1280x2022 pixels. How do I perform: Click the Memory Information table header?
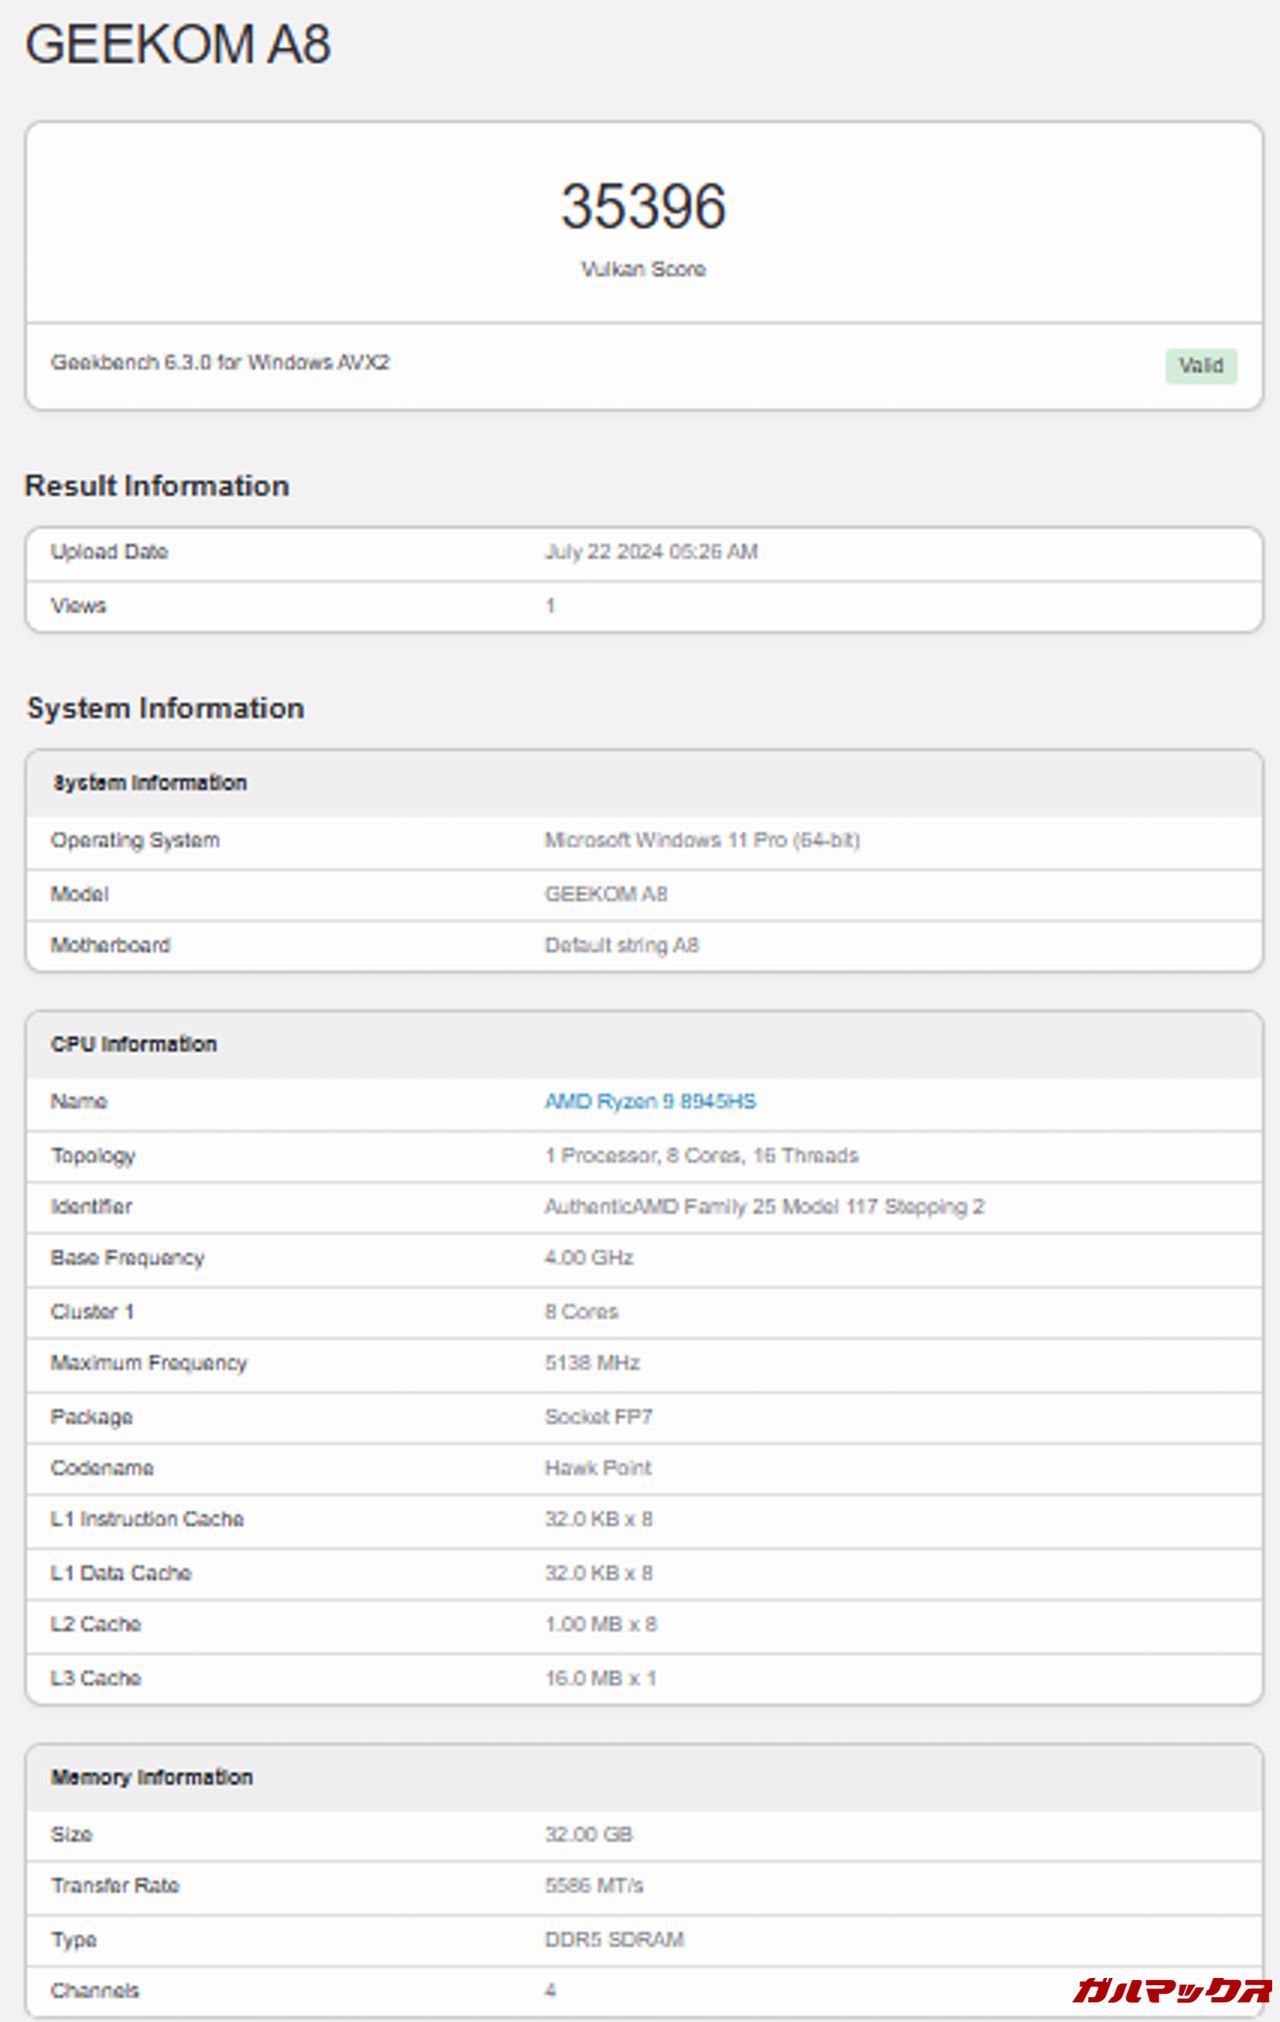[152, 1777]
